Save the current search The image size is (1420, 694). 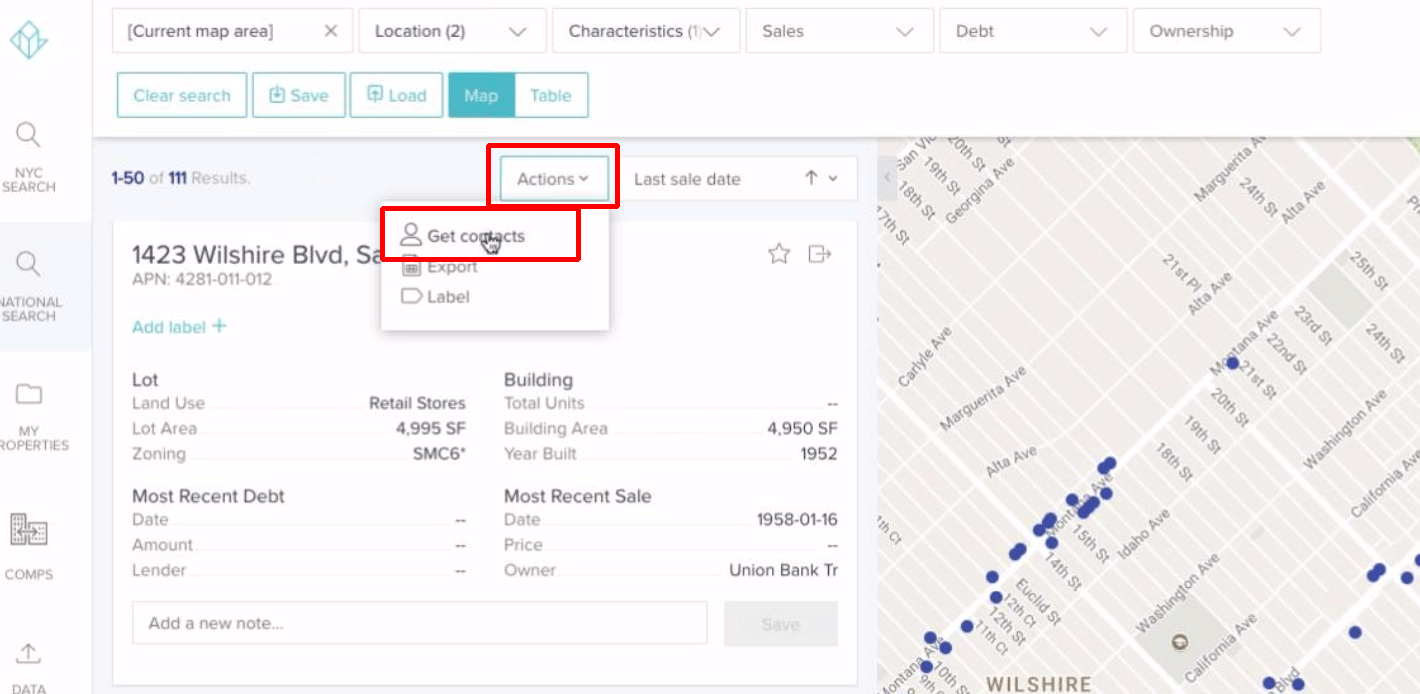(299, 95)
